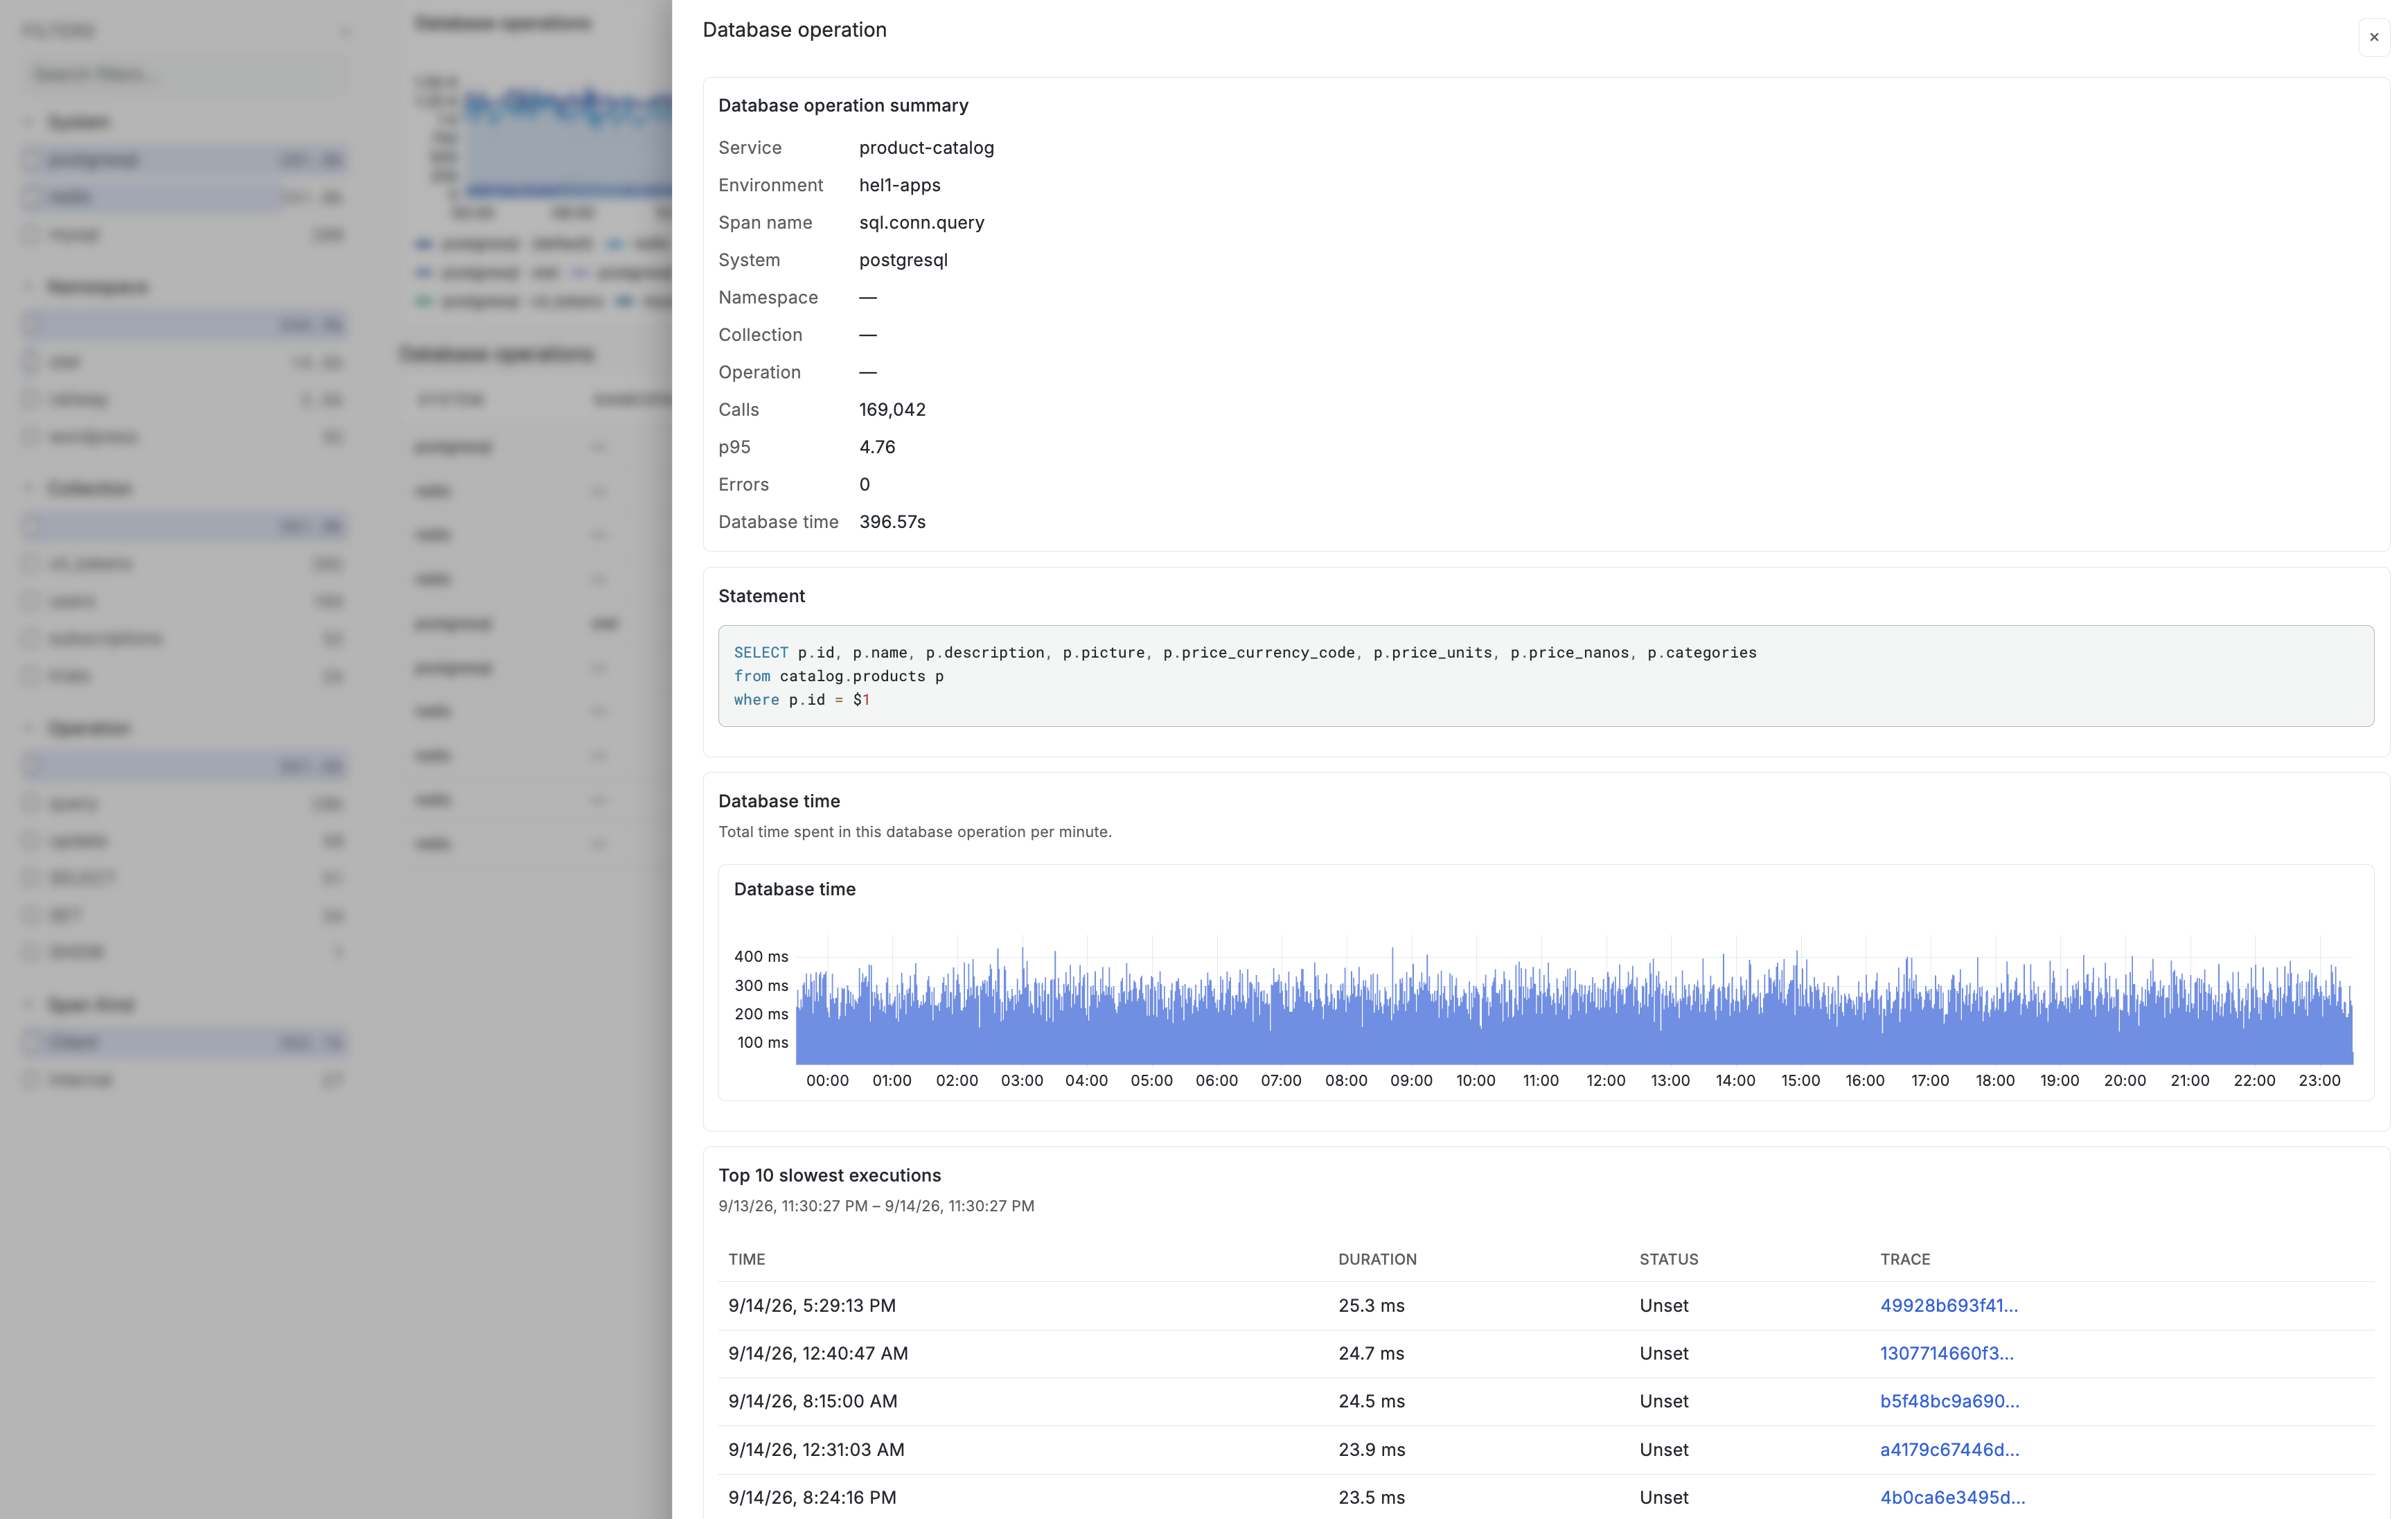Open trace b5f48bc9a690...

(1949, 1401)
